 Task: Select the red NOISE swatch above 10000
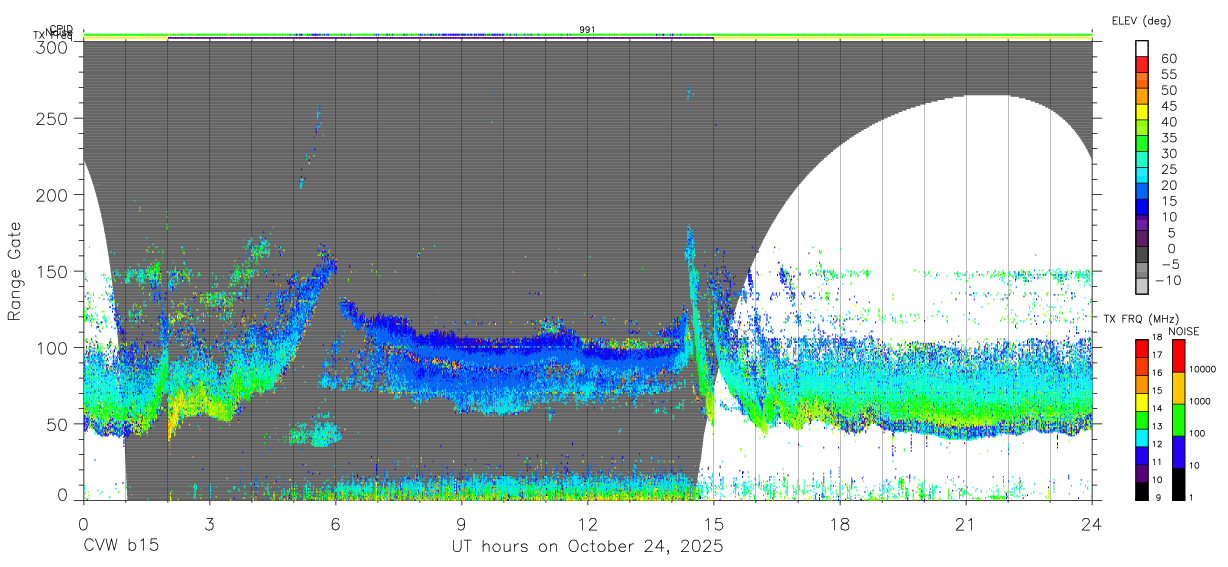click(x=1177, y=356)
